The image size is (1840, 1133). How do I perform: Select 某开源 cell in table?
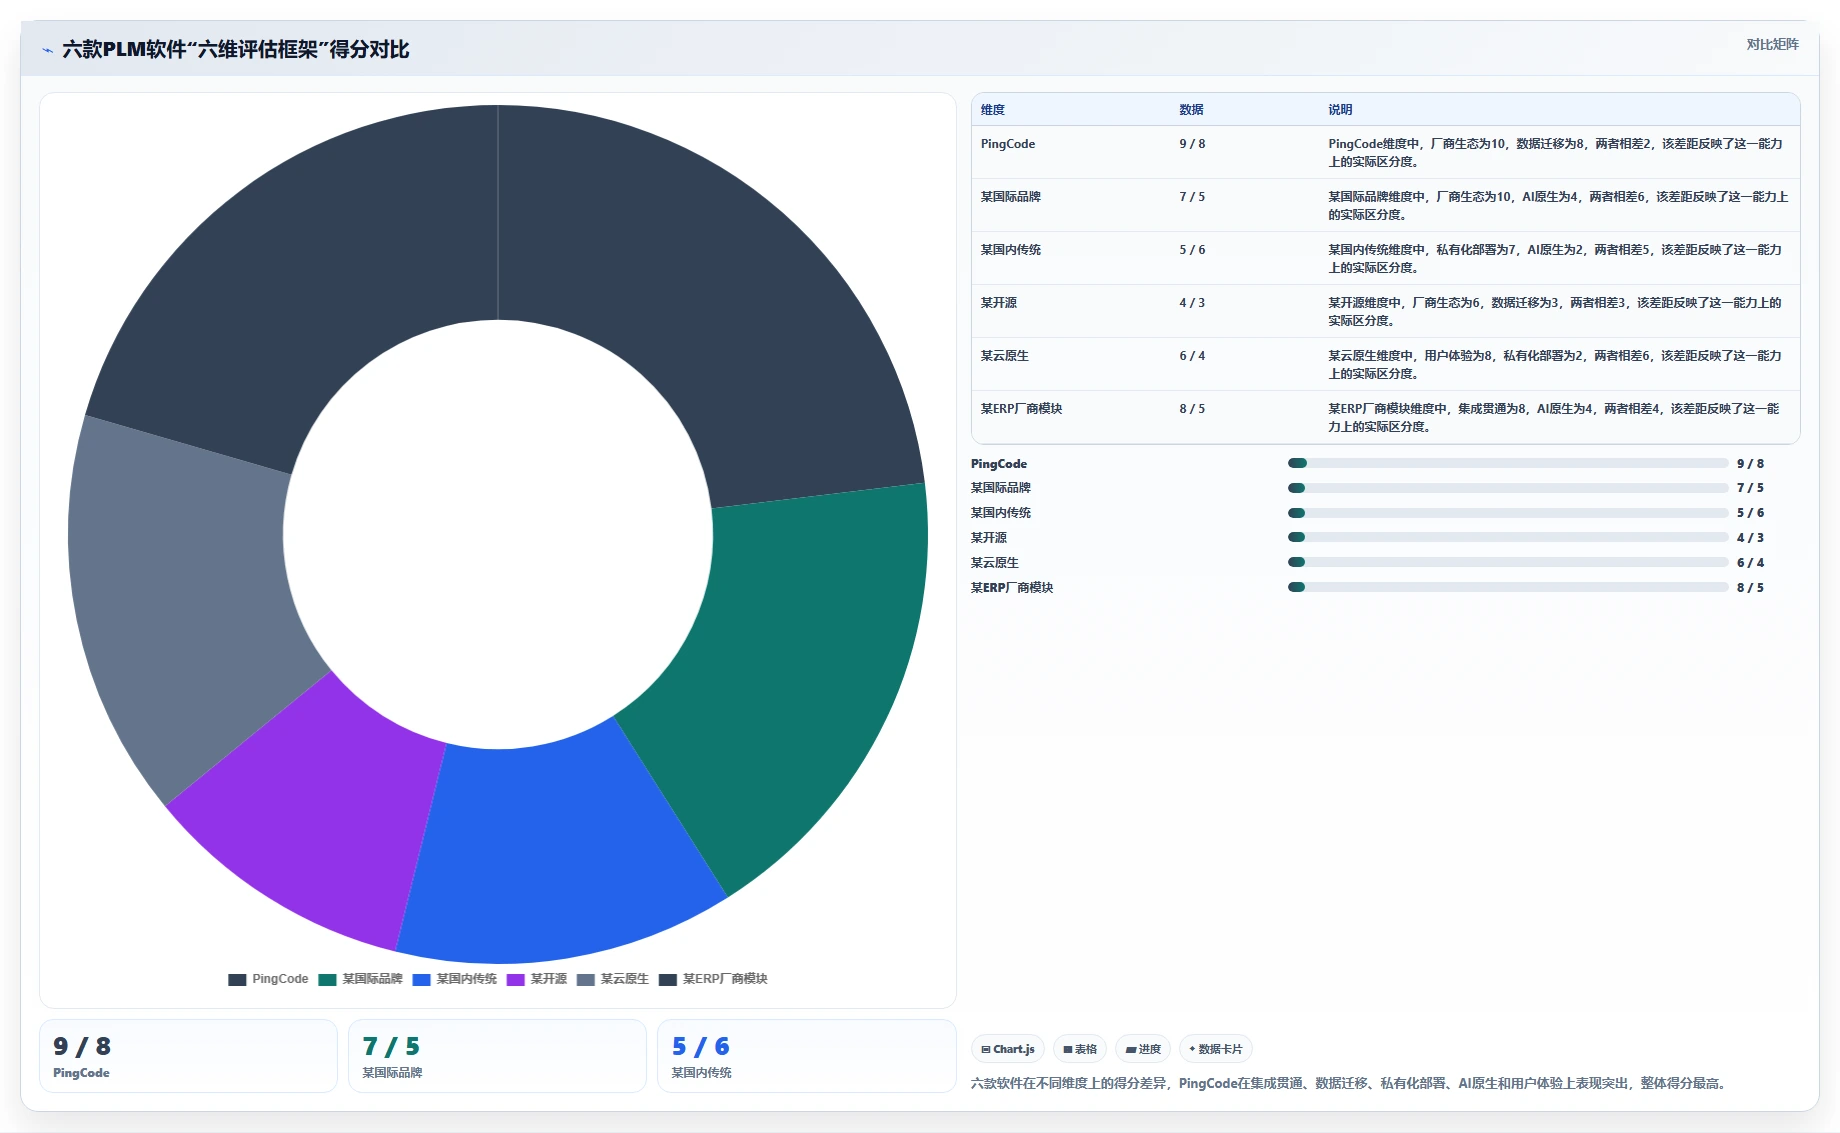998,303
